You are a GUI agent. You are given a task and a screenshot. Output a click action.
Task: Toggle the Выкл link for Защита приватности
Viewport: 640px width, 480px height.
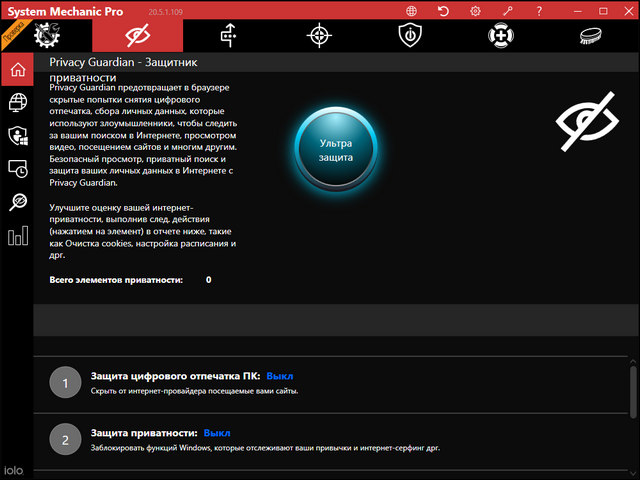pyautogui.click(x=217, y=433)
